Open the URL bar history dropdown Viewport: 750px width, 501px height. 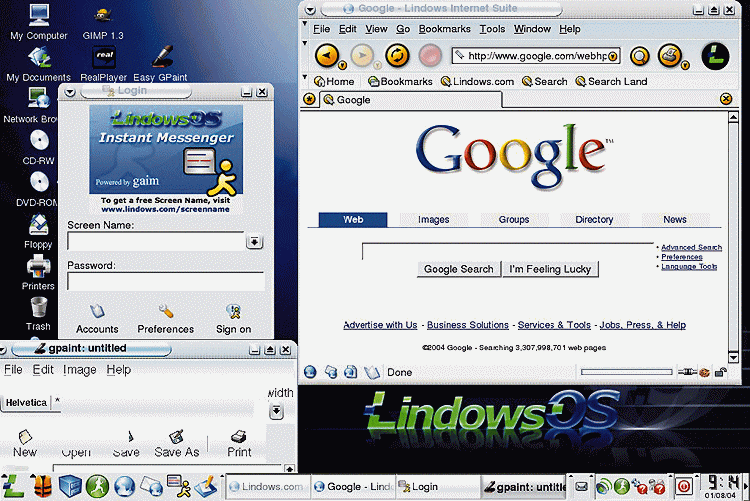click(x=613, y=56)
